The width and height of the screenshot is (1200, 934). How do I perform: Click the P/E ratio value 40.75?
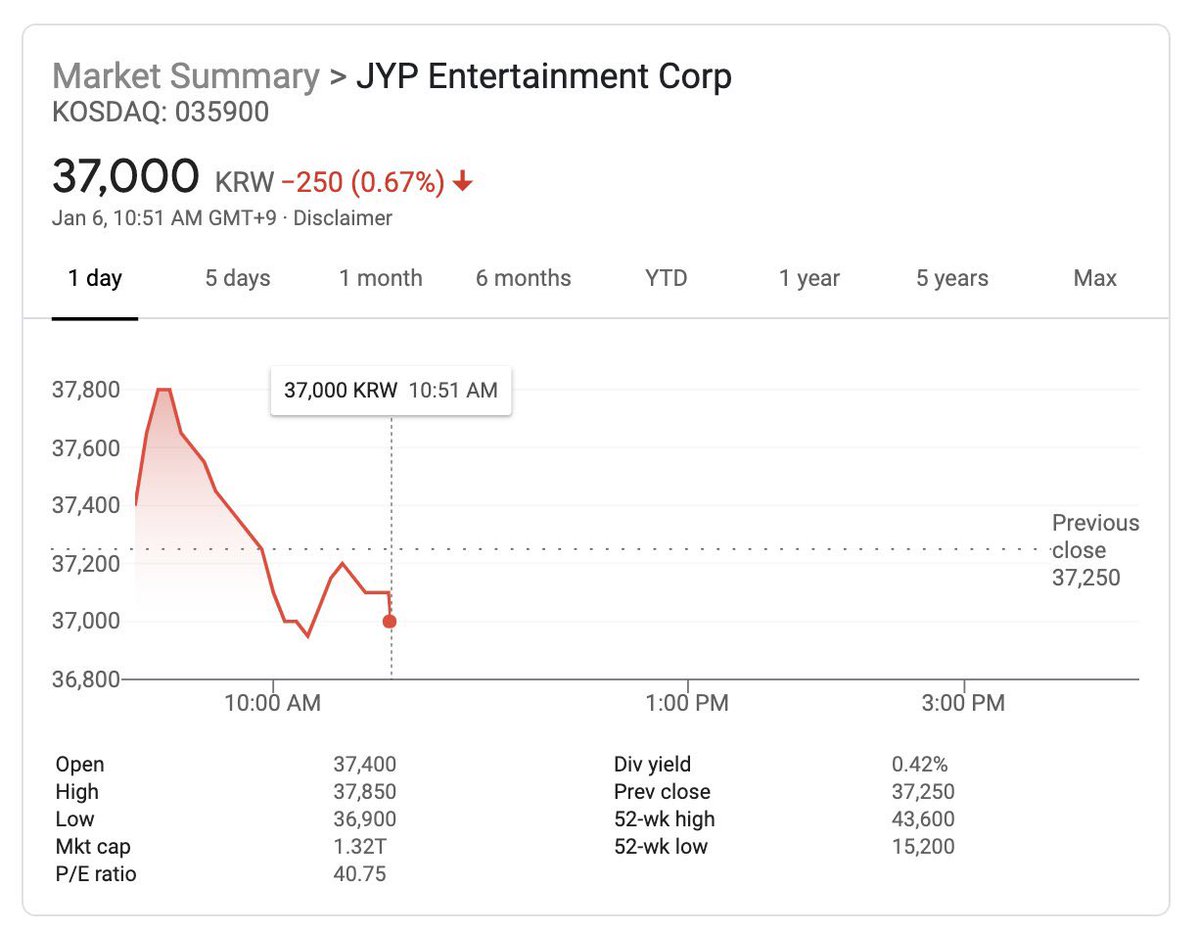(359, 874)
